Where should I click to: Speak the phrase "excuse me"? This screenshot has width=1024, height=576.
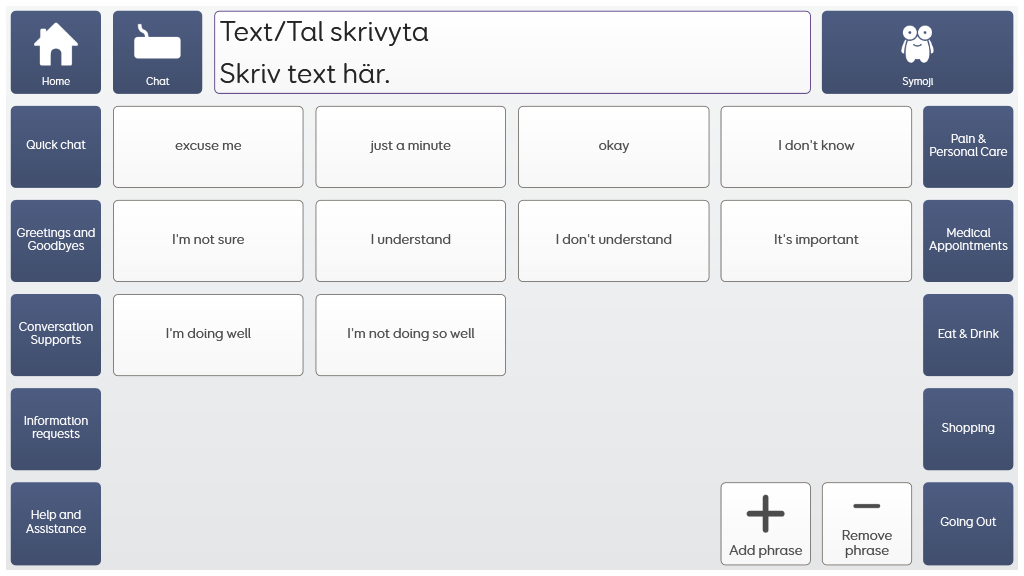click(208, 146)
